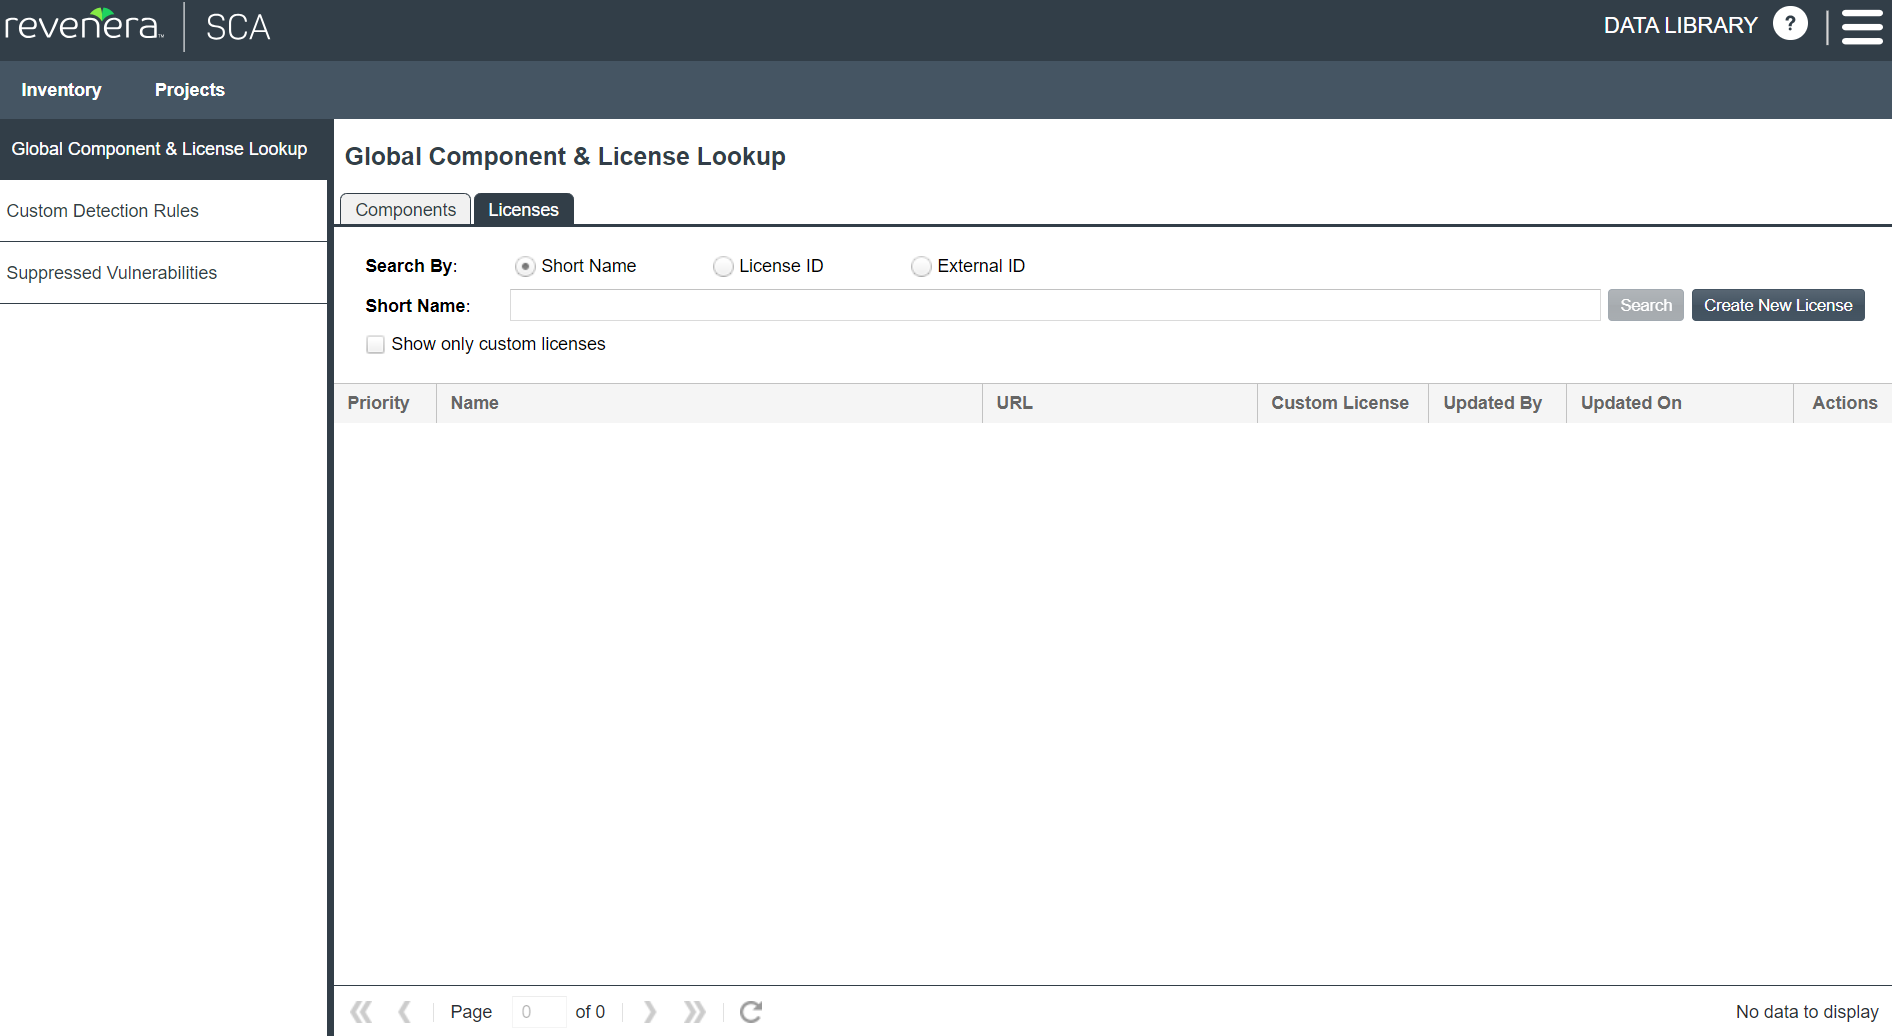
Task: Go to first page arrow
Action: coord(361,1012)
